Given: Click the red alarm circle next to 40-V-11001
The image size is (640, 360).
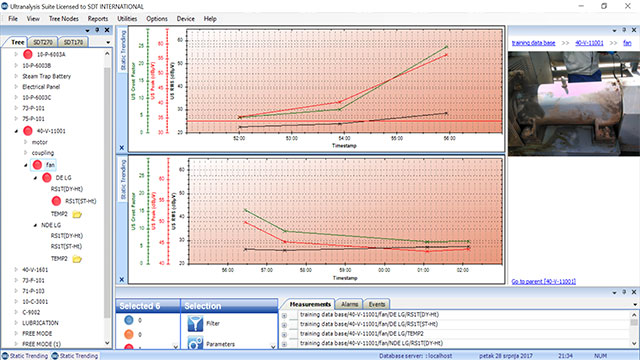Looking at the screenshot, I should (28, 131).
